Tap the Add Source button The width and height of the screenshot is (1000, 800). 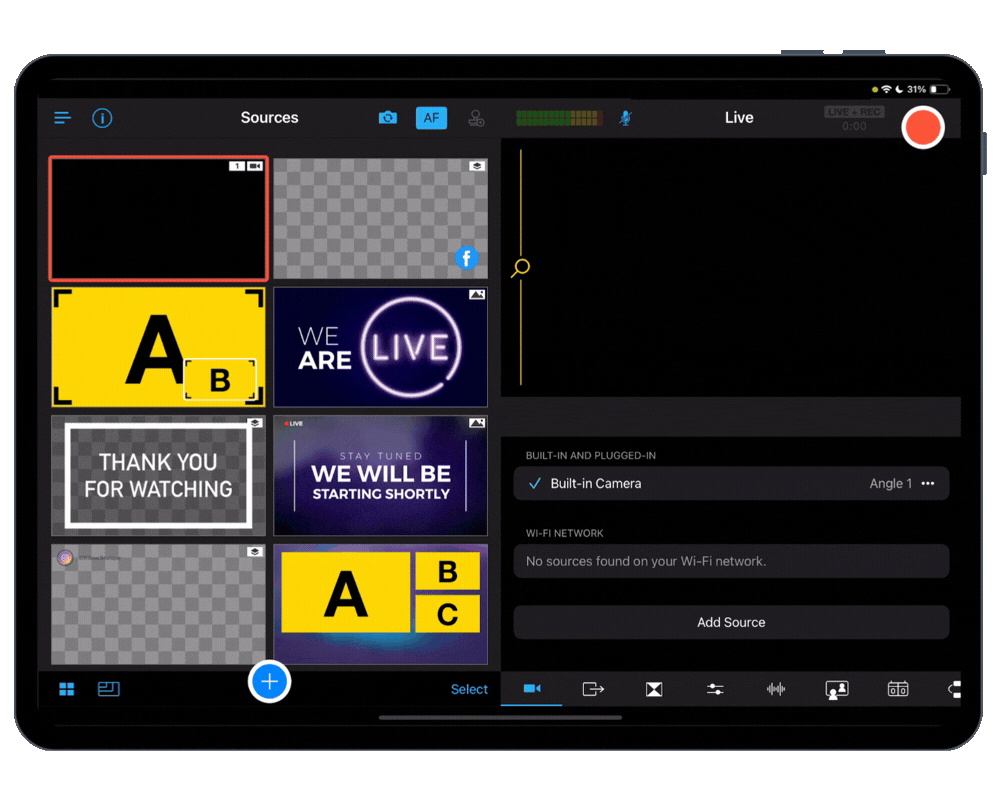(x=731, y=622)
